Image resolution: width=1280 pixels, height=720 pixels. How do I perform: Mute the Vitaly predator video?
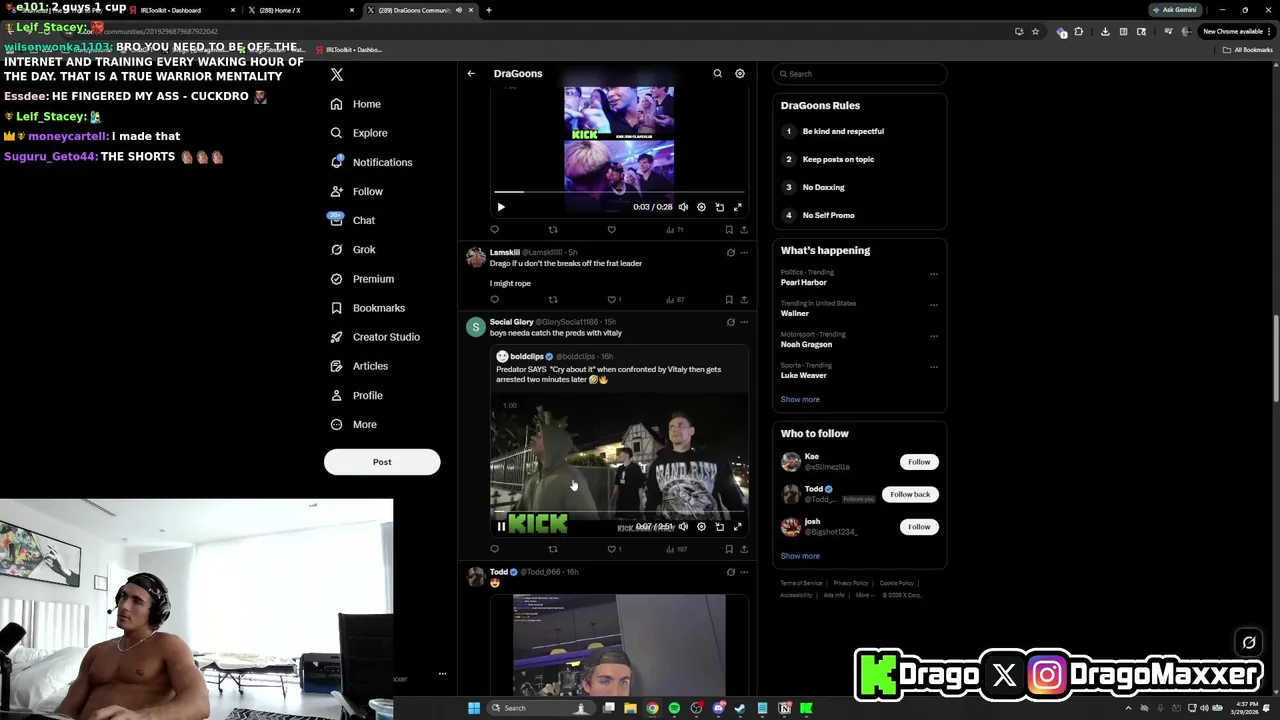pos(683,527)
